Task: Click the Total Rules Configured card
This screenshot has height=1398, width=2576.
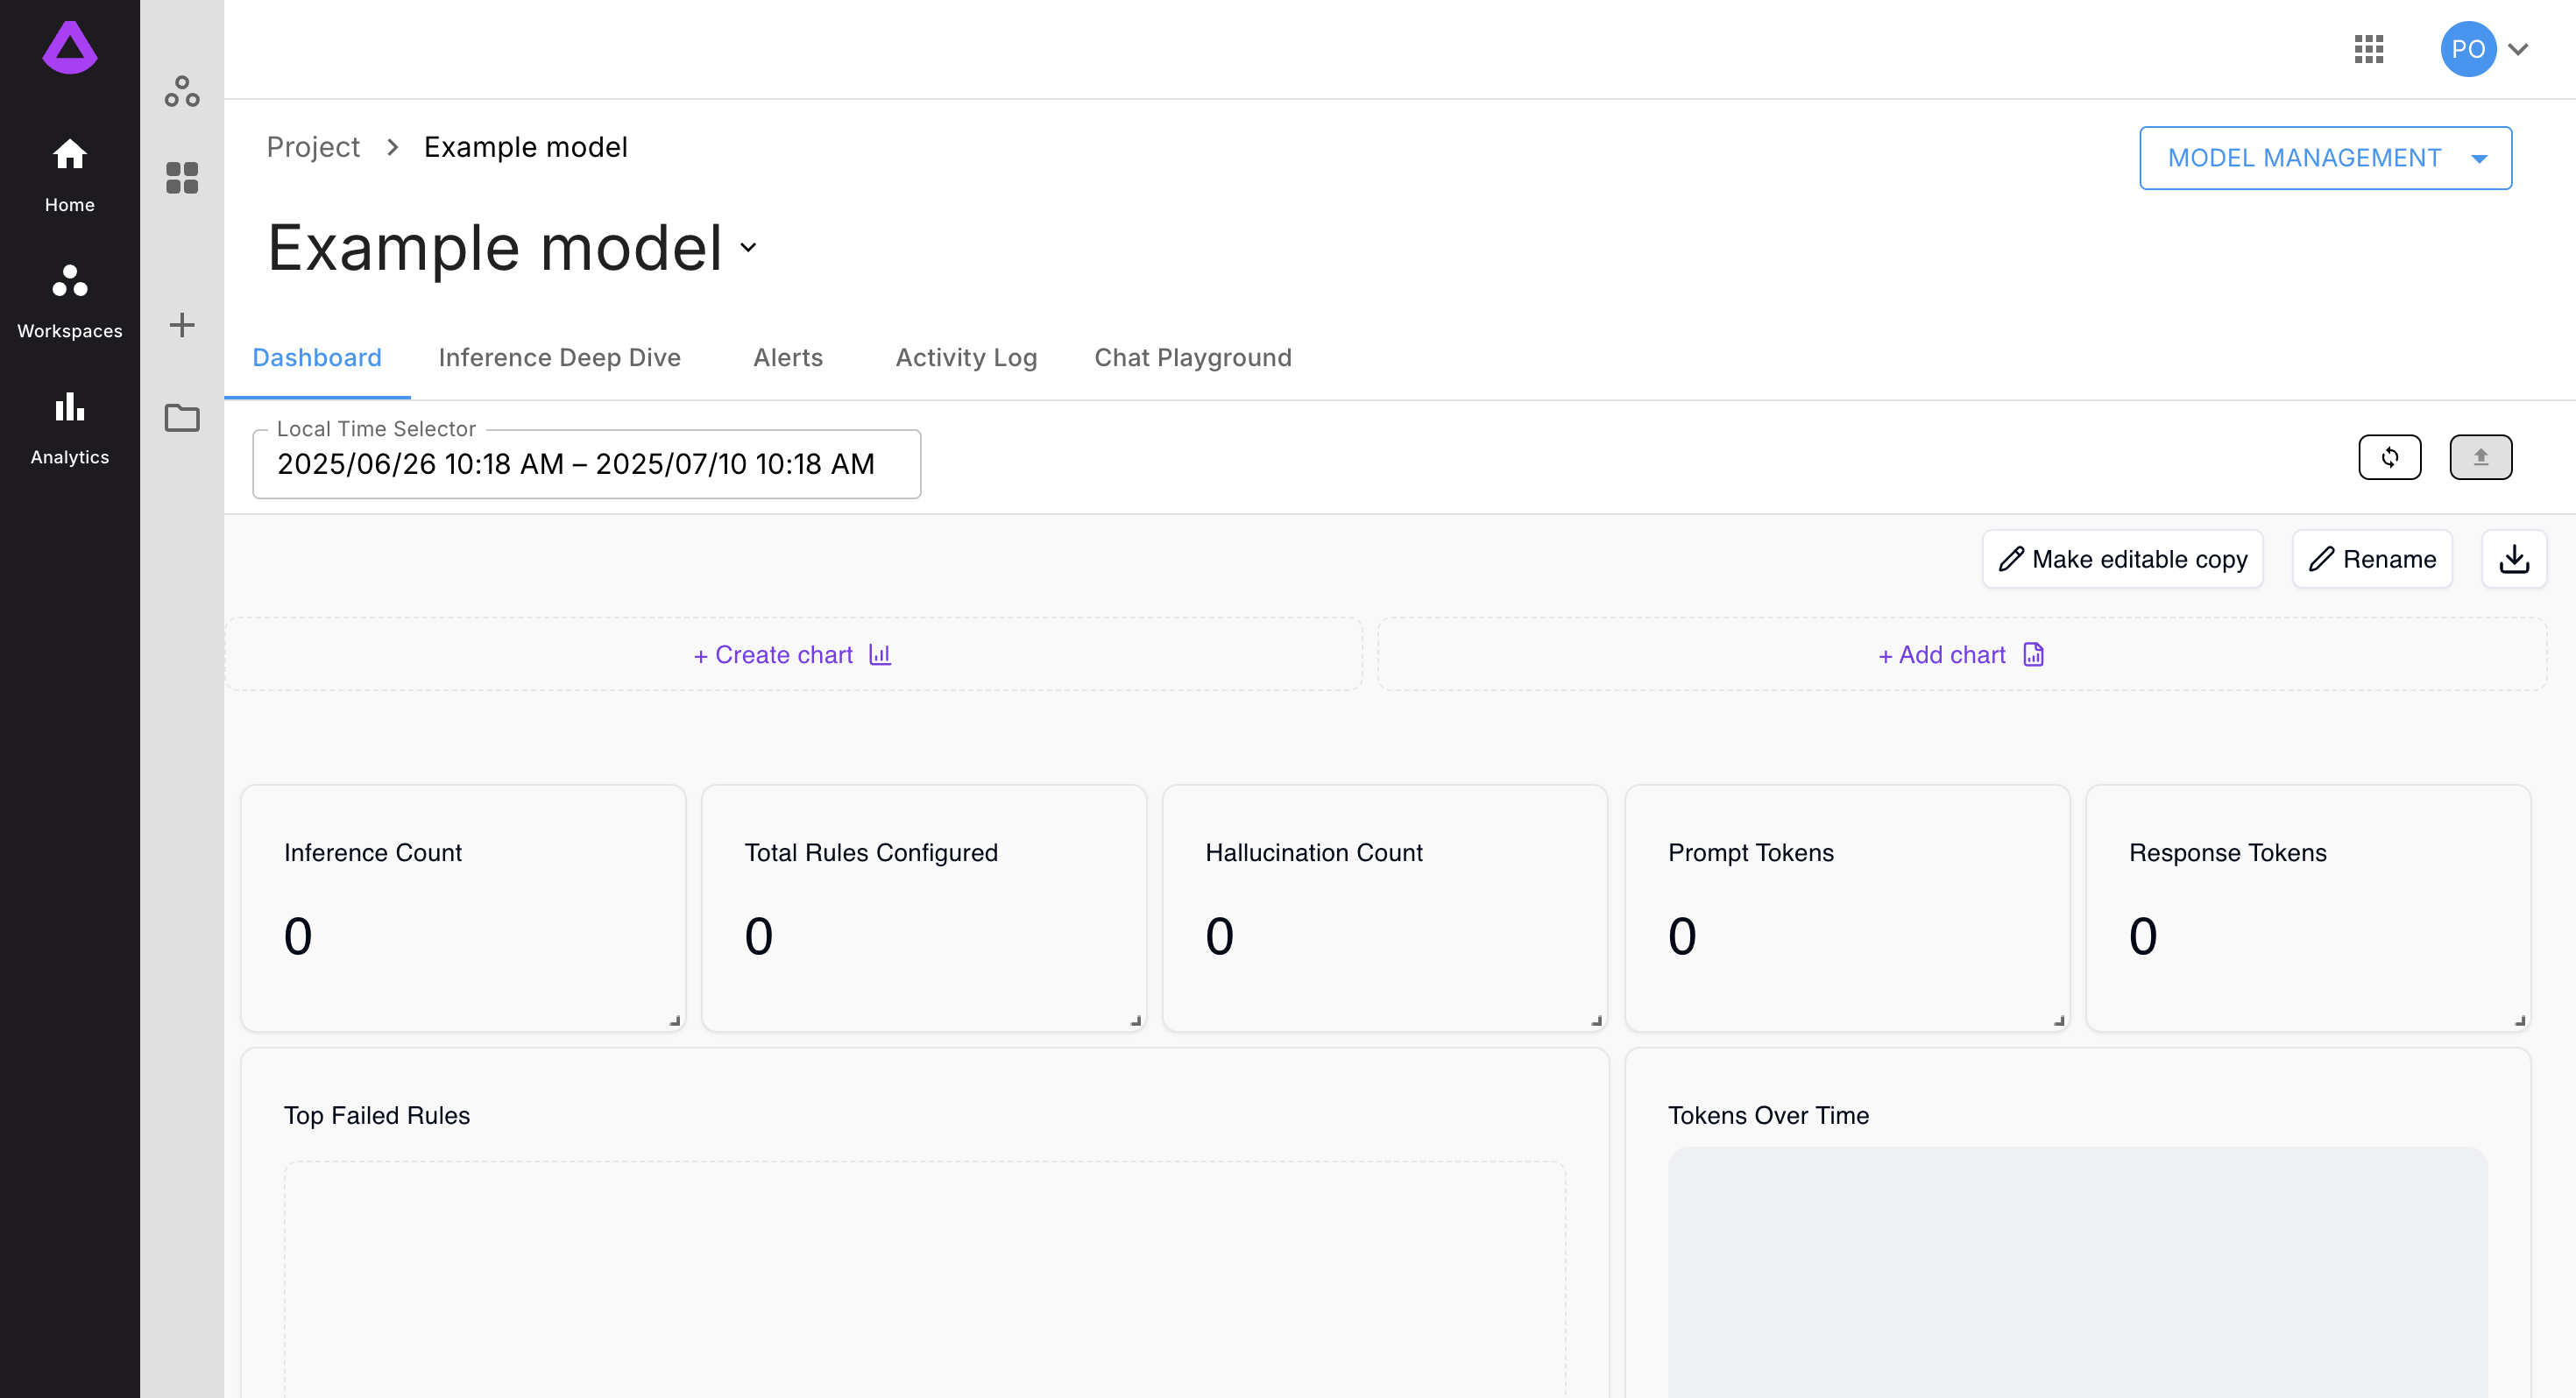Action: [924, 908]
